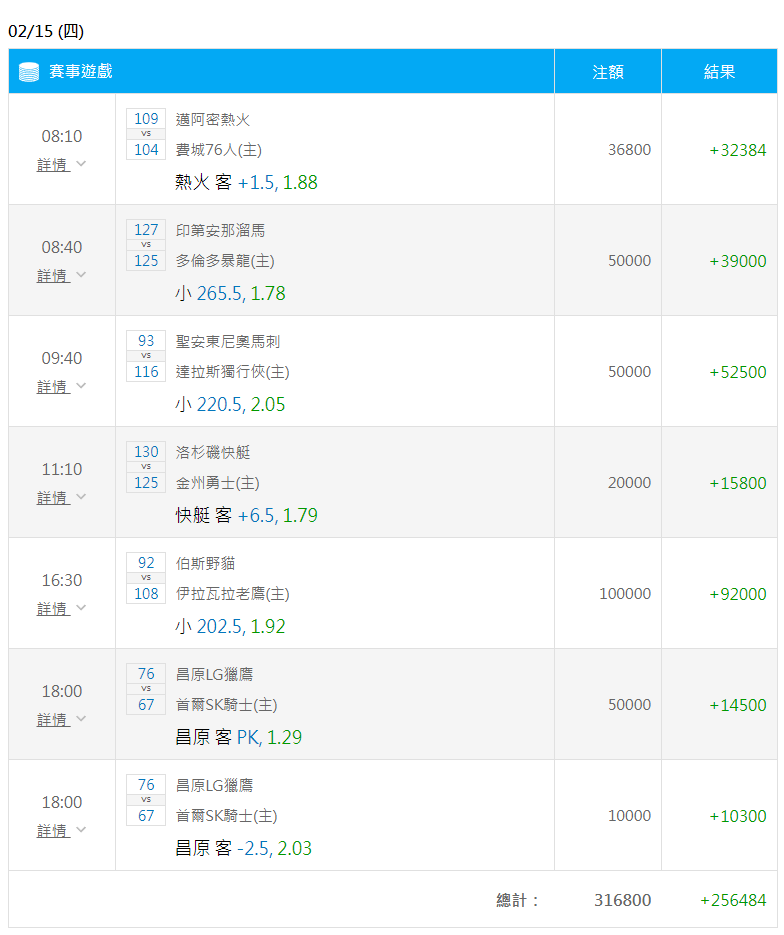
Task: Expand 詳情 chevron for the 11:10 game
Action: coord(81,497)
